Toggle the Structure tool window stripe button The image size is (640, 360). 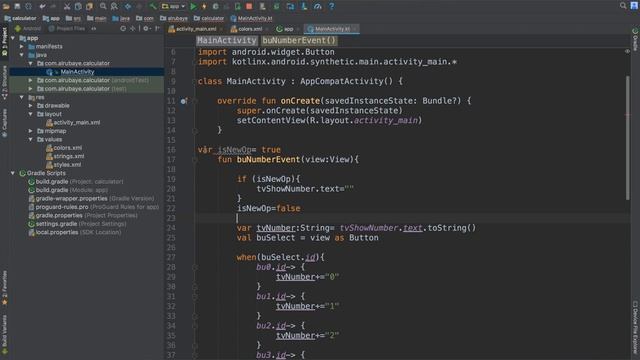point(4,83)
